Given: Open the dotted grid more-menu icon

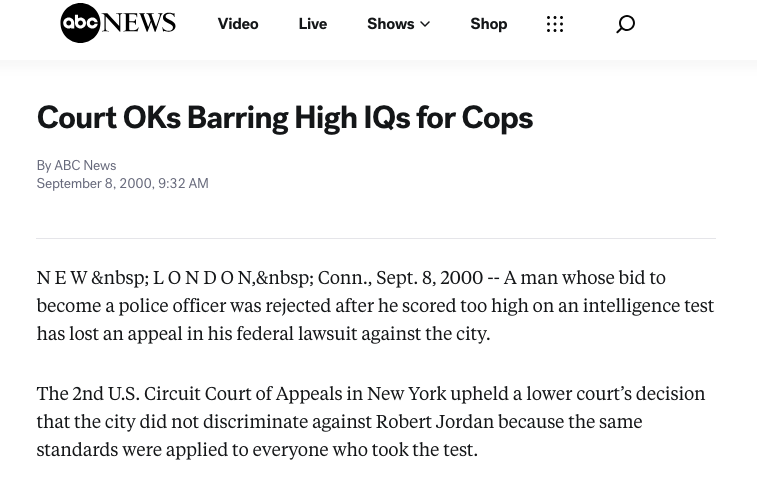Looking at the screenshot, I should [x=555, y=24].
